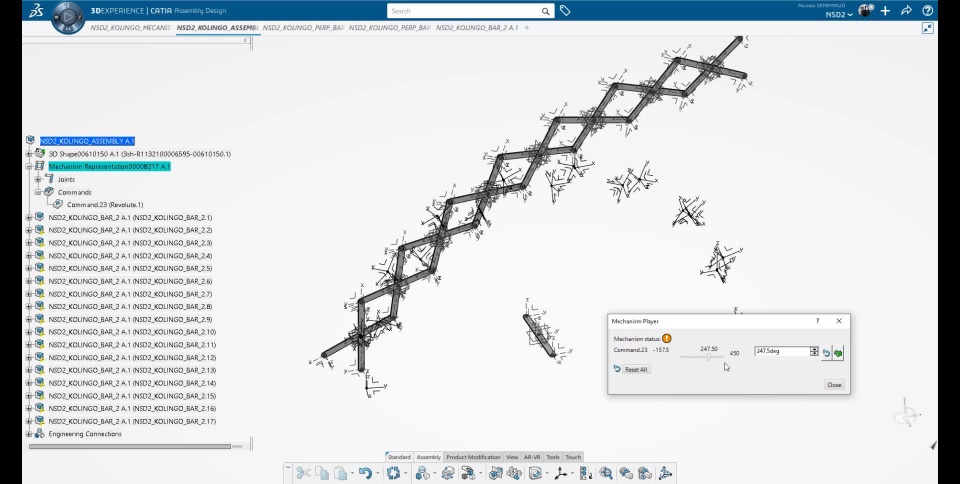
Task: Click the Command.23 slider handle
Action: [x=708, y=357]
